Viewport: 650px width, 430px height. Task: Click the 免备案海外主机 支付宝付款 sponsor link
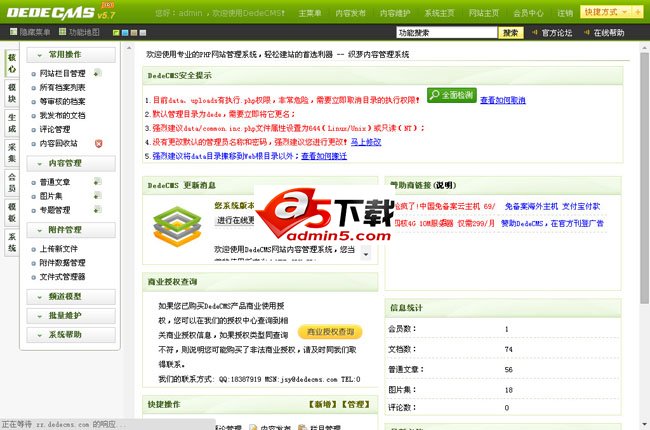click(x=552, y=206)
